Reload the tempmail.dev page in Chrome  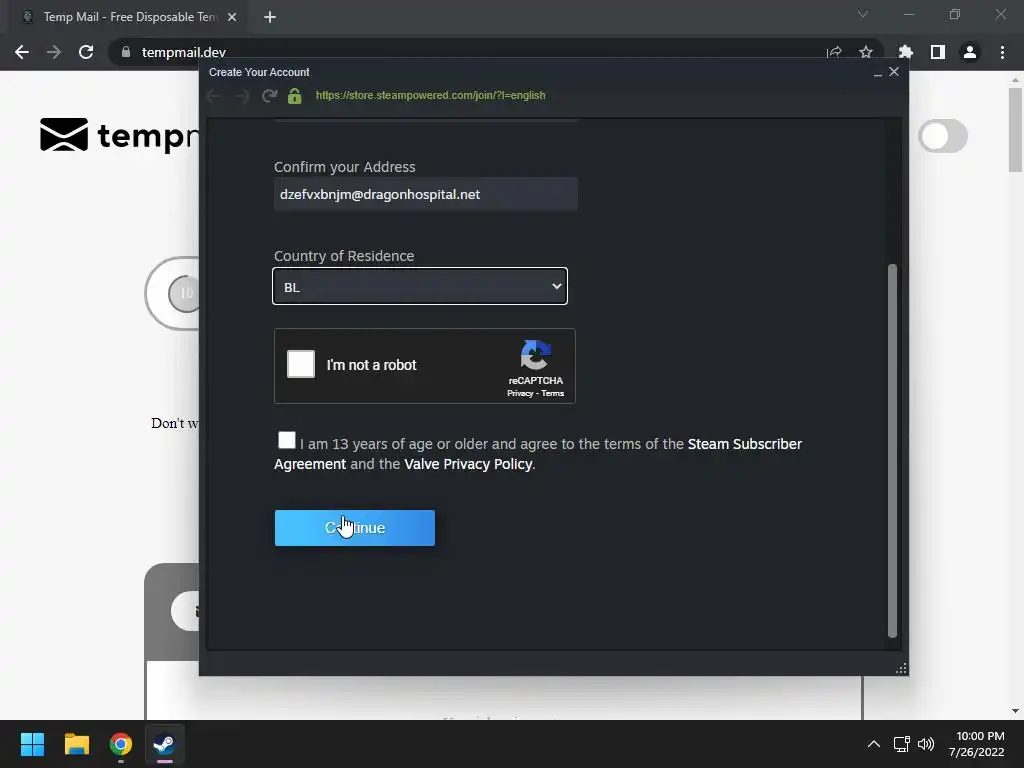tap(86, 52)
